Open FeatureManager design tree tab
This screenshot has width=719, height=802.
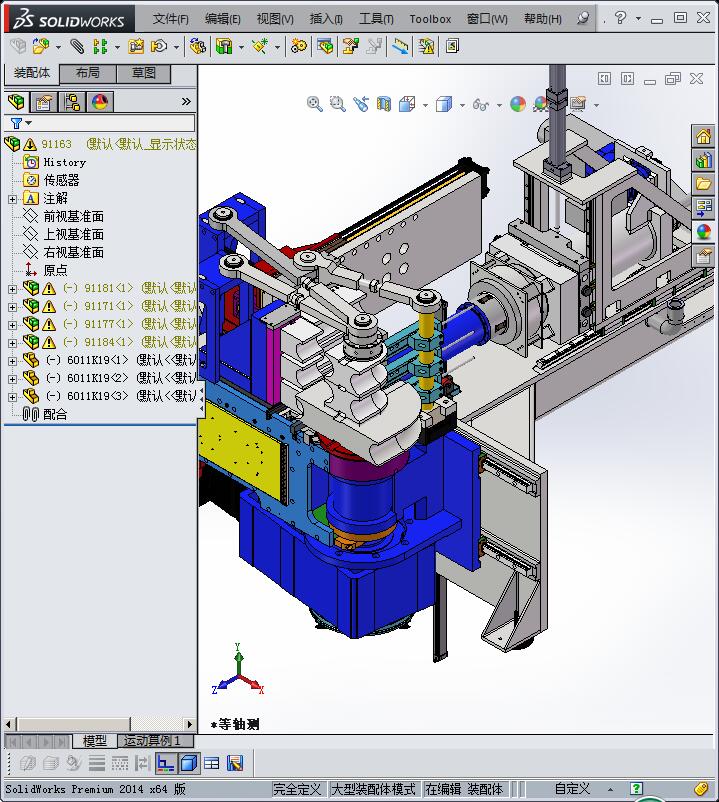pos(16,102)
